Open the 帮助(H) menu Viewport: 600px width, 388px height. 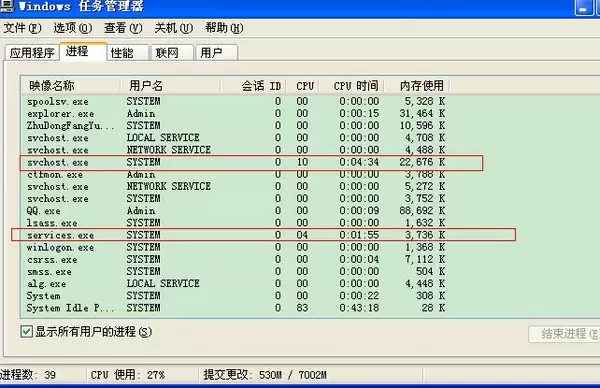(224, 28)
